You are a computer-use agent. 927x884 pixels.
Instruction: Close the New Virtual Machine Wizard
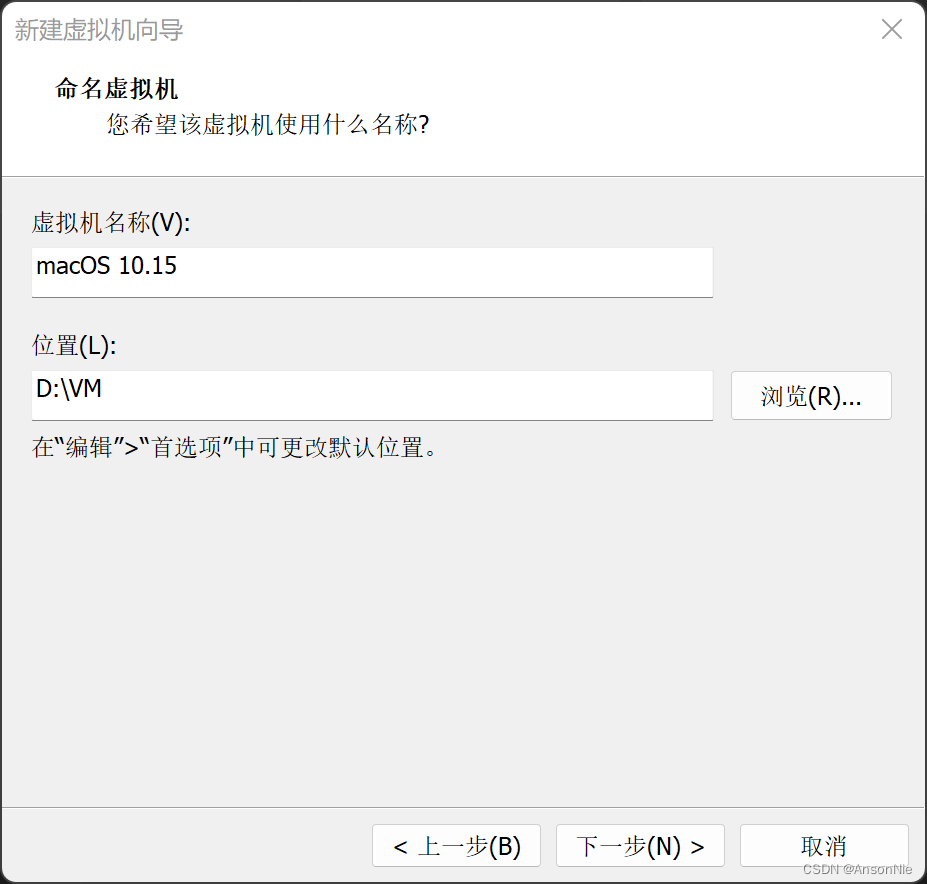[890, 29]
